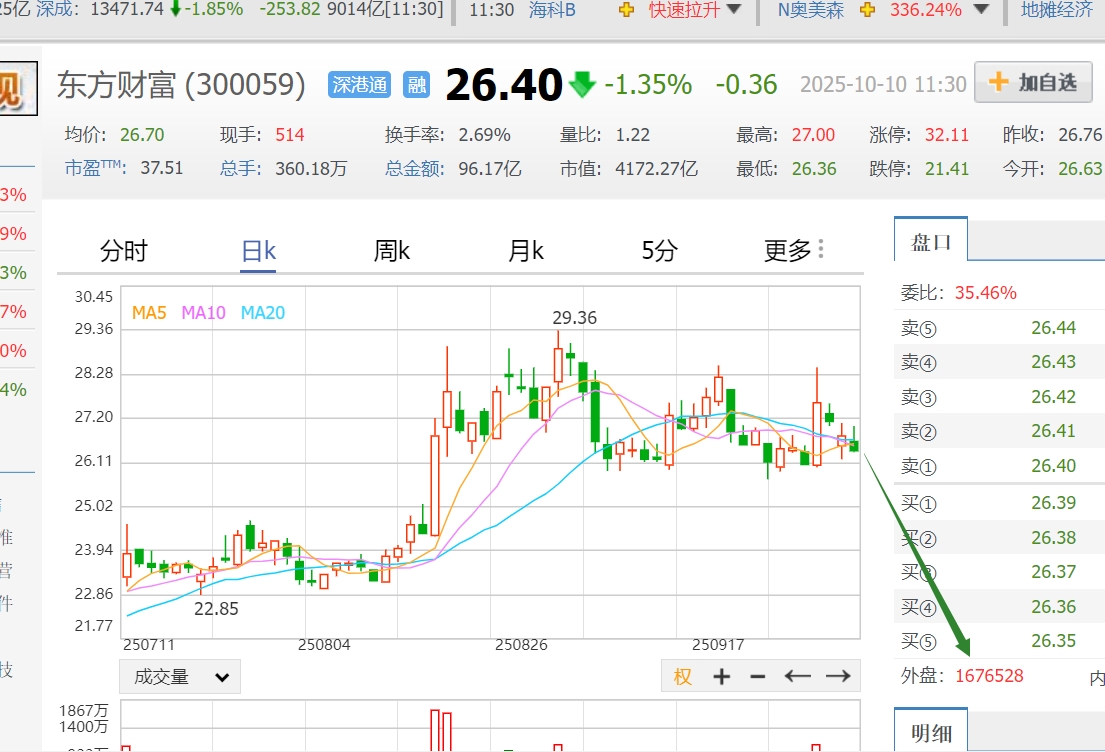Switch to the 分时 chart tab
The image size is (1105, 752).
coord(124,250)
